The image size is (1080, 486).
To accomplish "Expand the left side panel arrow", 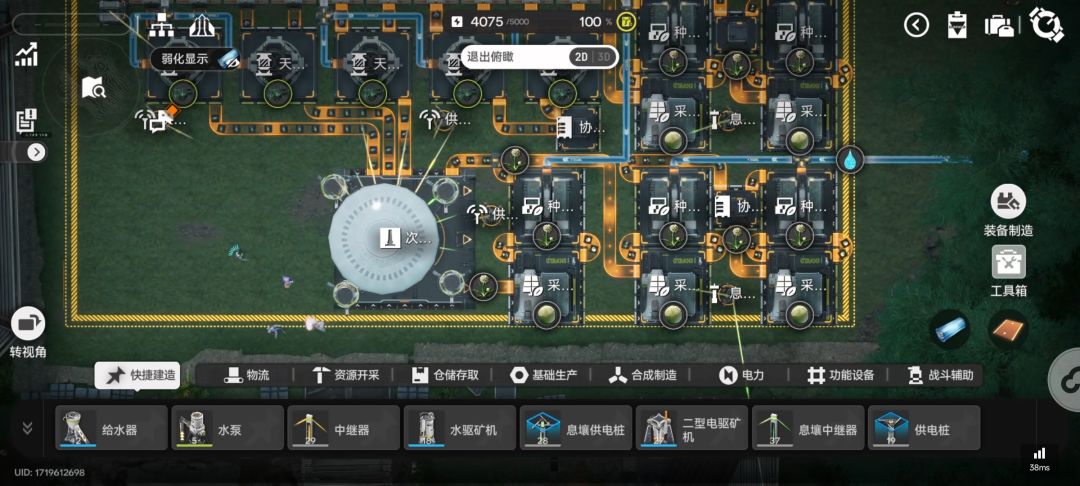I will coord(36,152).
